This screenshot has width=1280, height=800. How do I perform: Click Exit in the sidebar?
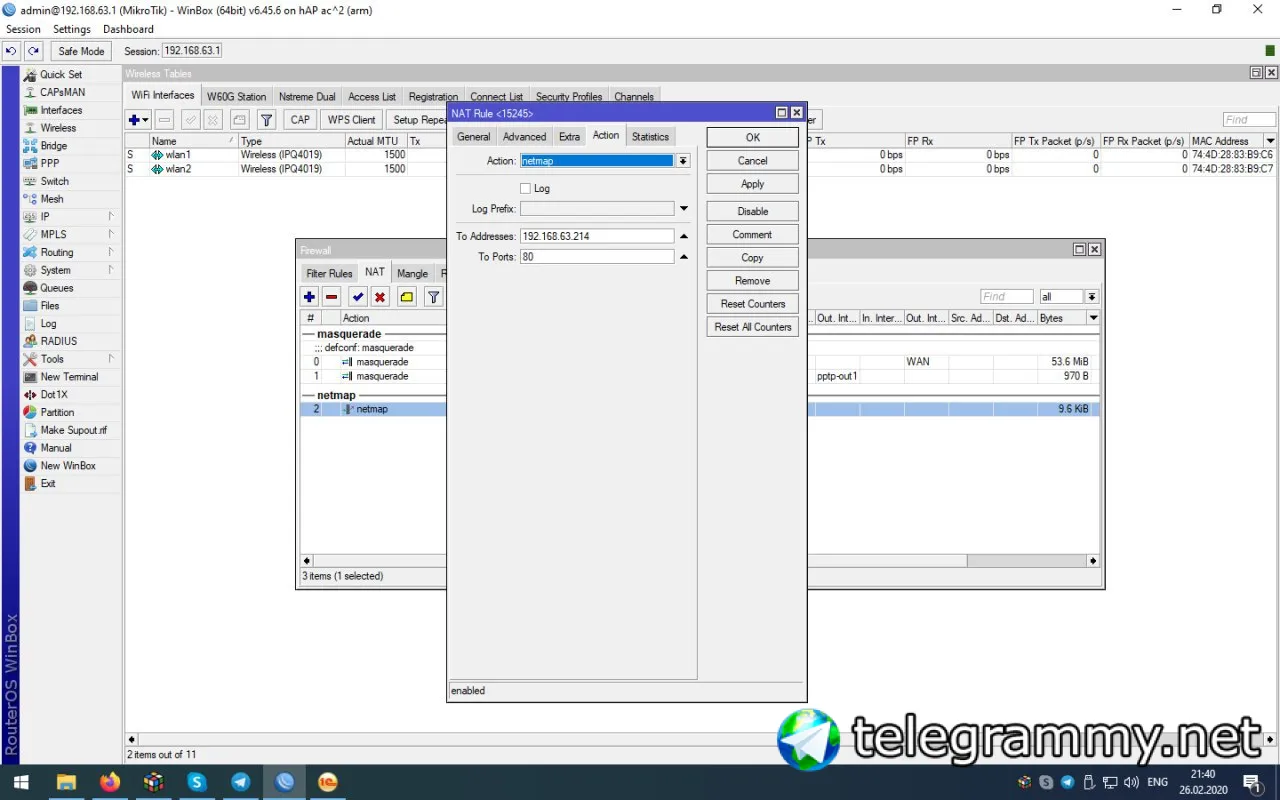pos(48,483)
